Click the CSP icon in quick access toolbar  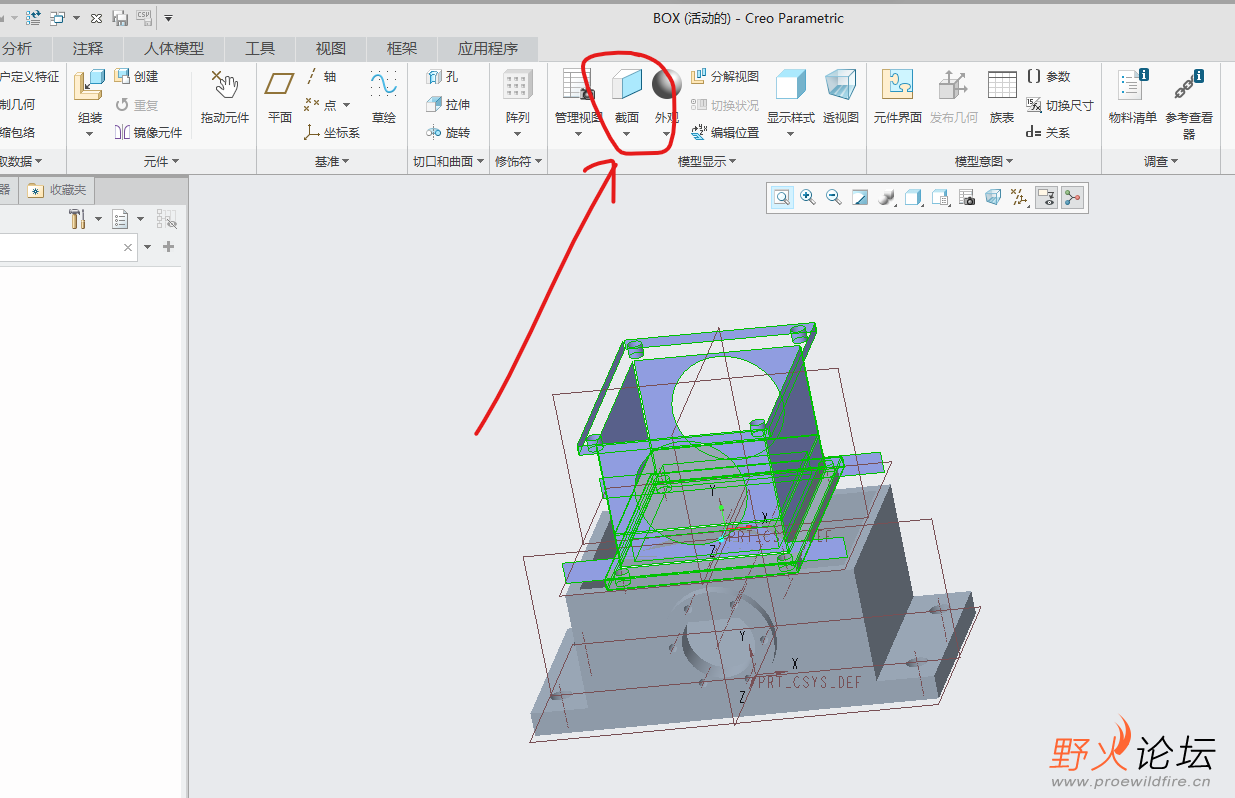point(143,17)
